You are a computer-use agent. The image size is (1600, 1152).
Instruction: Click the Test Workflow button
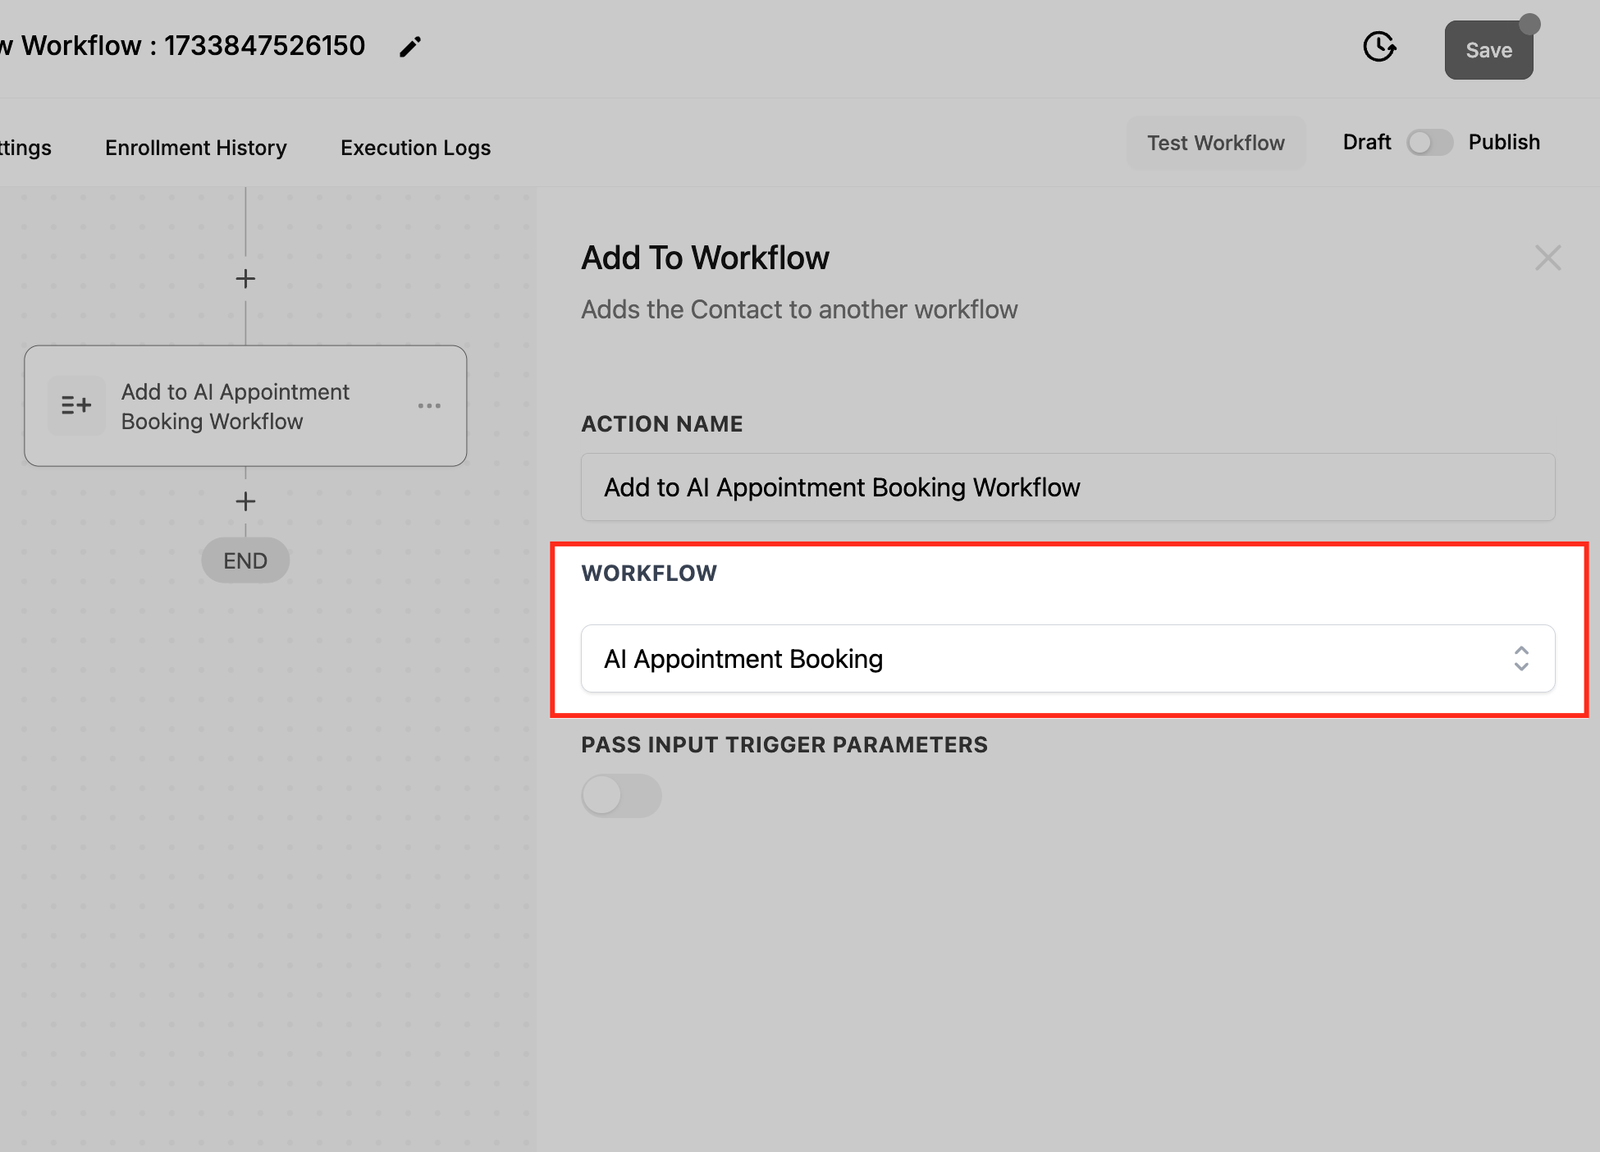pos(1215,143)
